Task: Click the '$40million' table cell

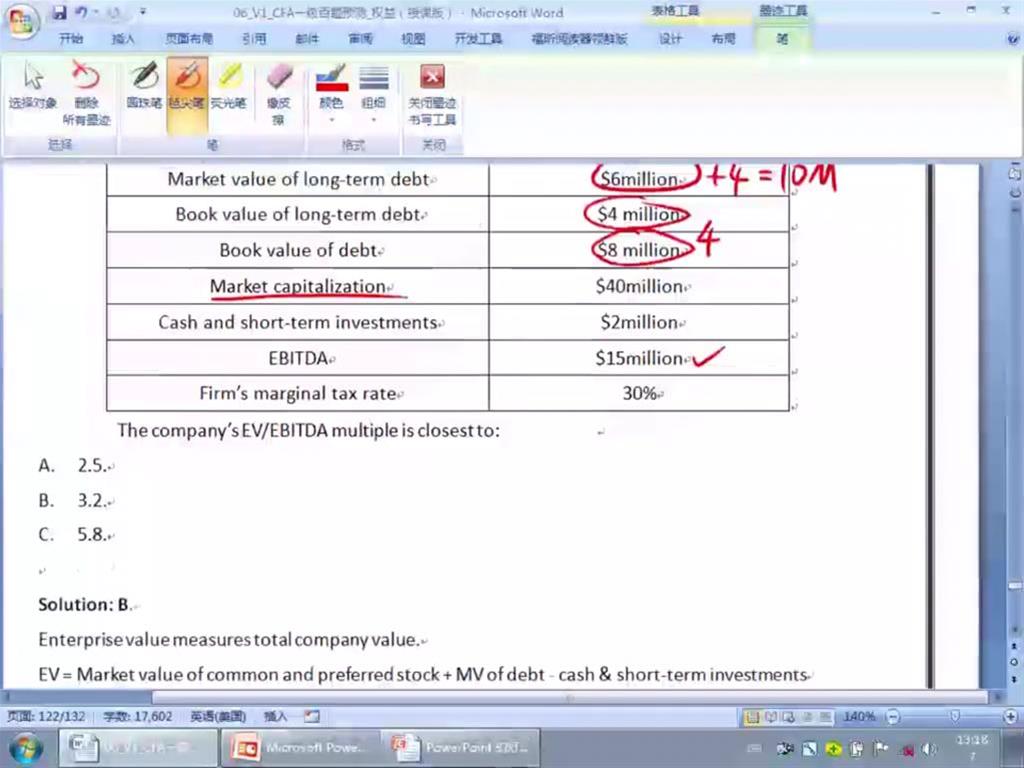Action: pyautogui.click(x=639, y=286)
